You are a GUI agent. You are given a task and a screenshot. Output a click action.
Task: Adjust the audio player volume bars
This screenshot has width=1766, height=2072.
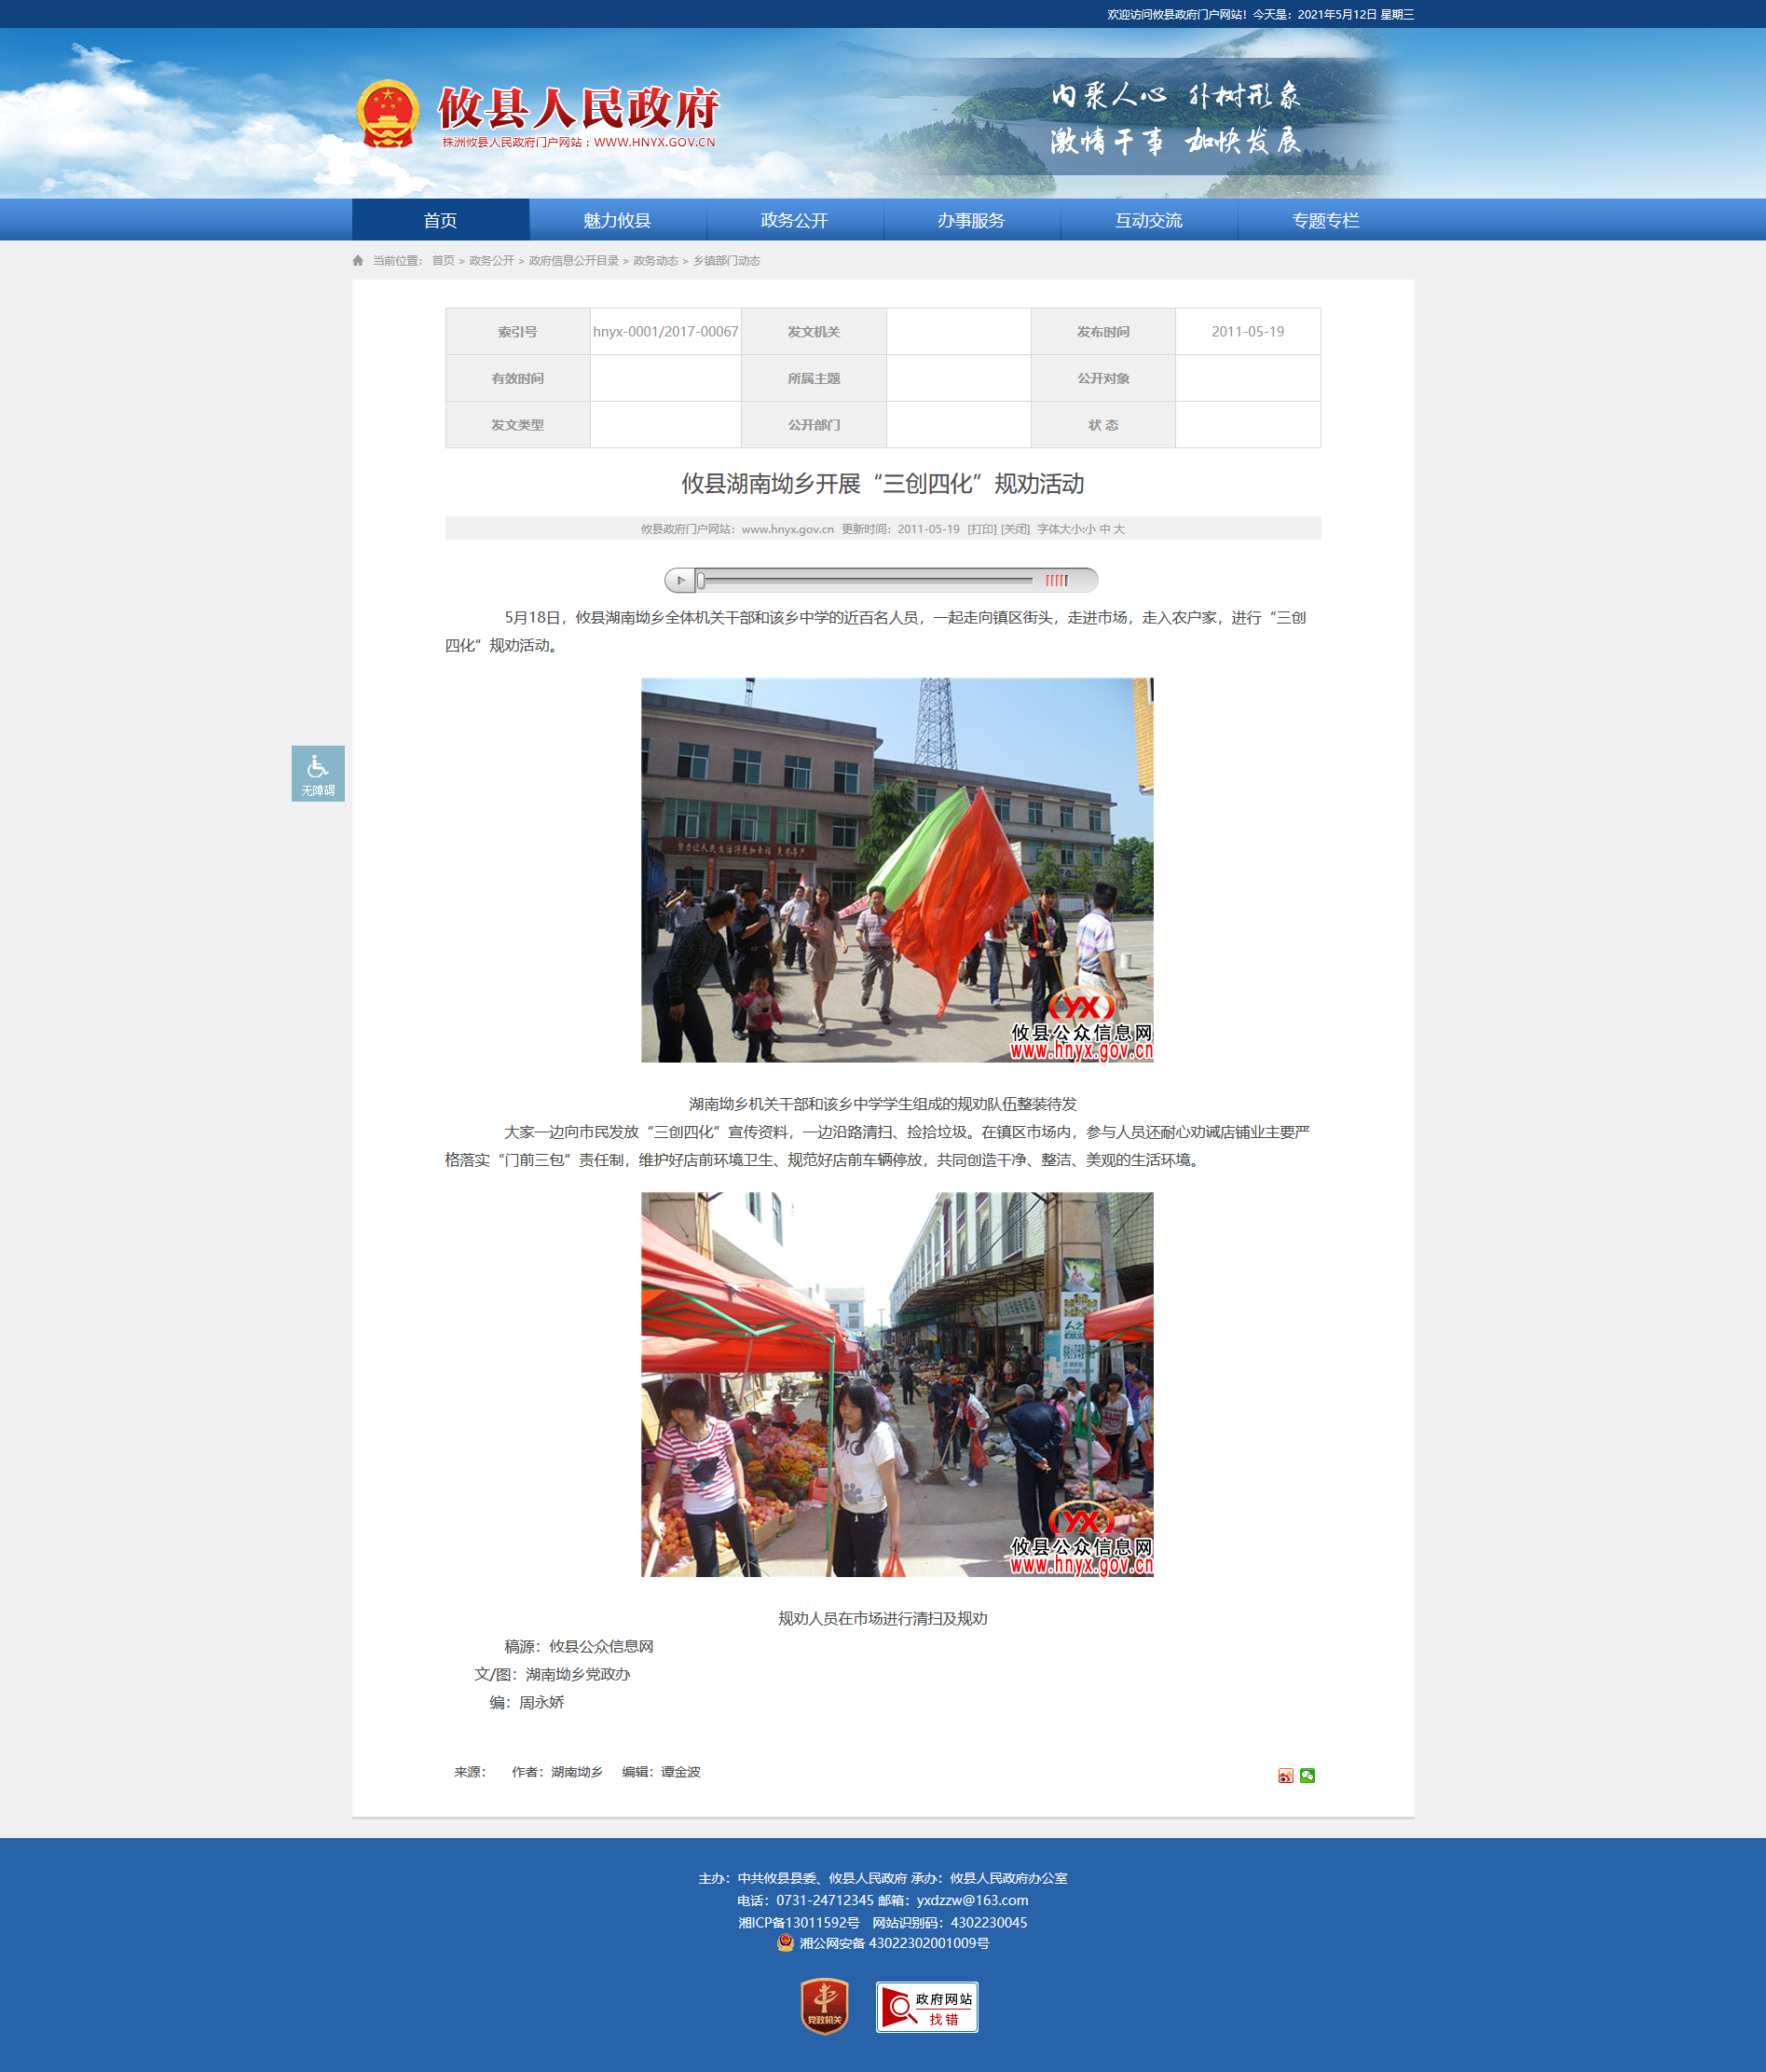coord(1056,580)
